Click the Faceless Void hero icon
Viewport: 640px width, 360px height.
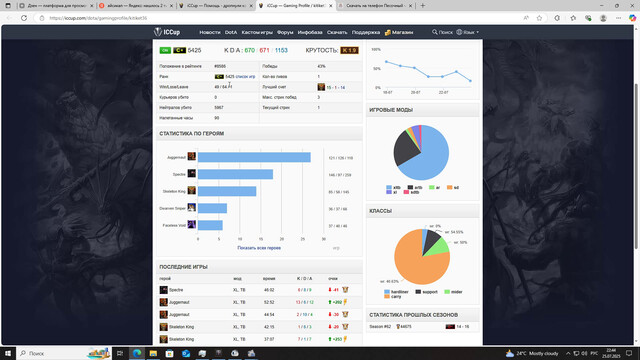pyautogui.click(x=191, y=224)
